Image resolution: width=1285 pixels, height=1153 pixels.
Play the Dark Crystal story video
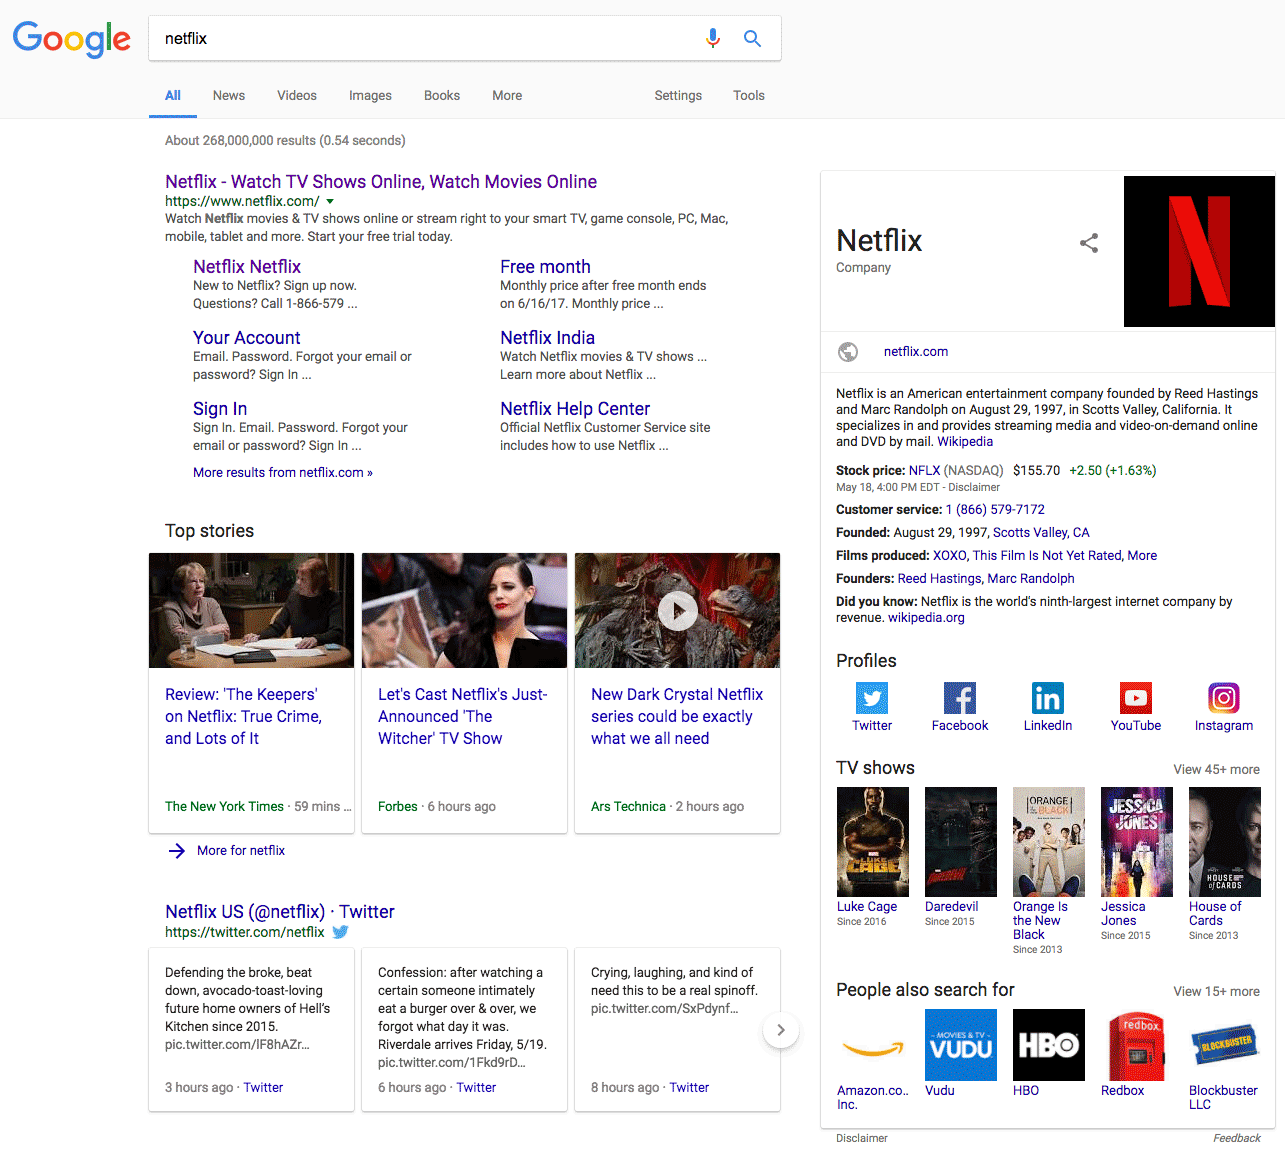677,611
